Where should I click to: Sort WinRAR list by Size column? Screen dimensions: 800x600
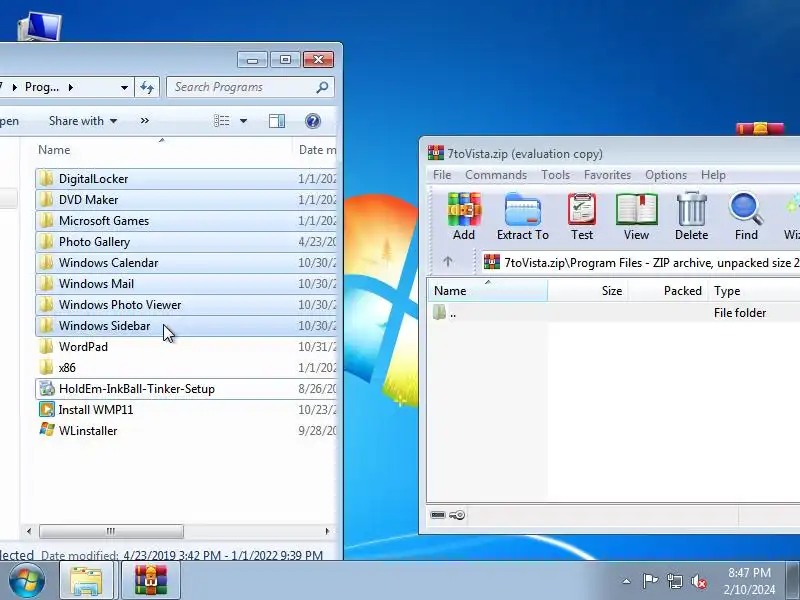tap(588, 291)
